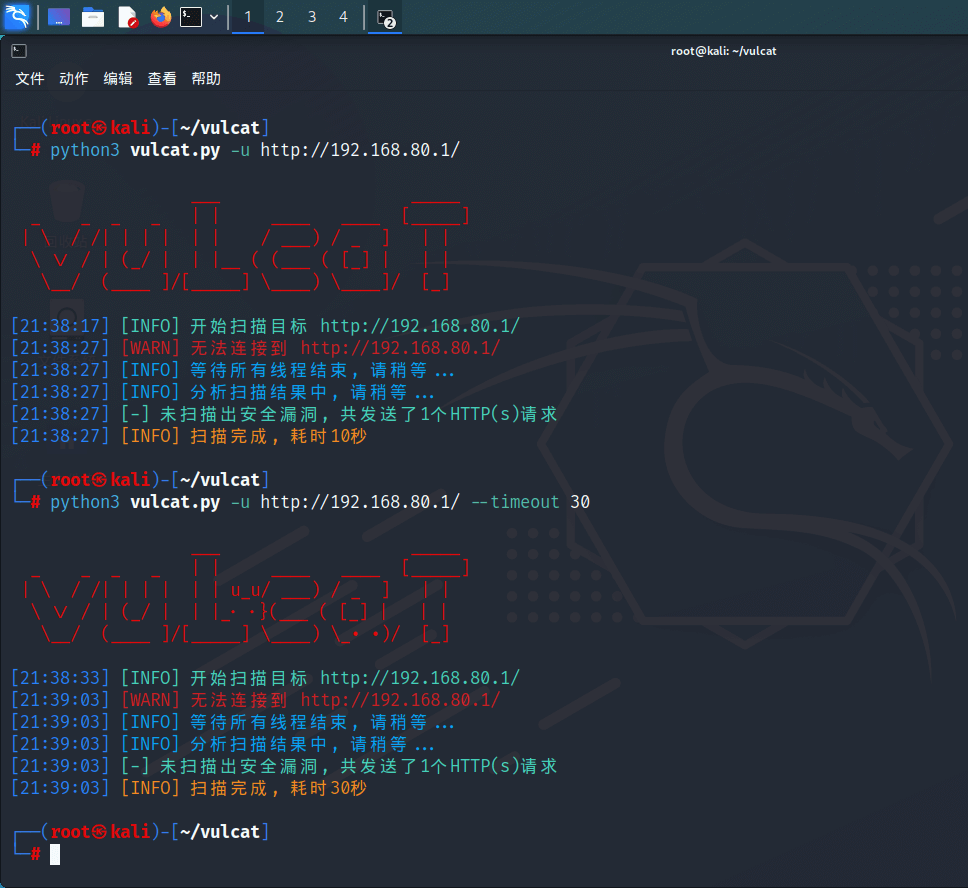Open the 编辑 (Edit) menu
The height and width of the screenshot is (888, 968).
tap(118, 79)
